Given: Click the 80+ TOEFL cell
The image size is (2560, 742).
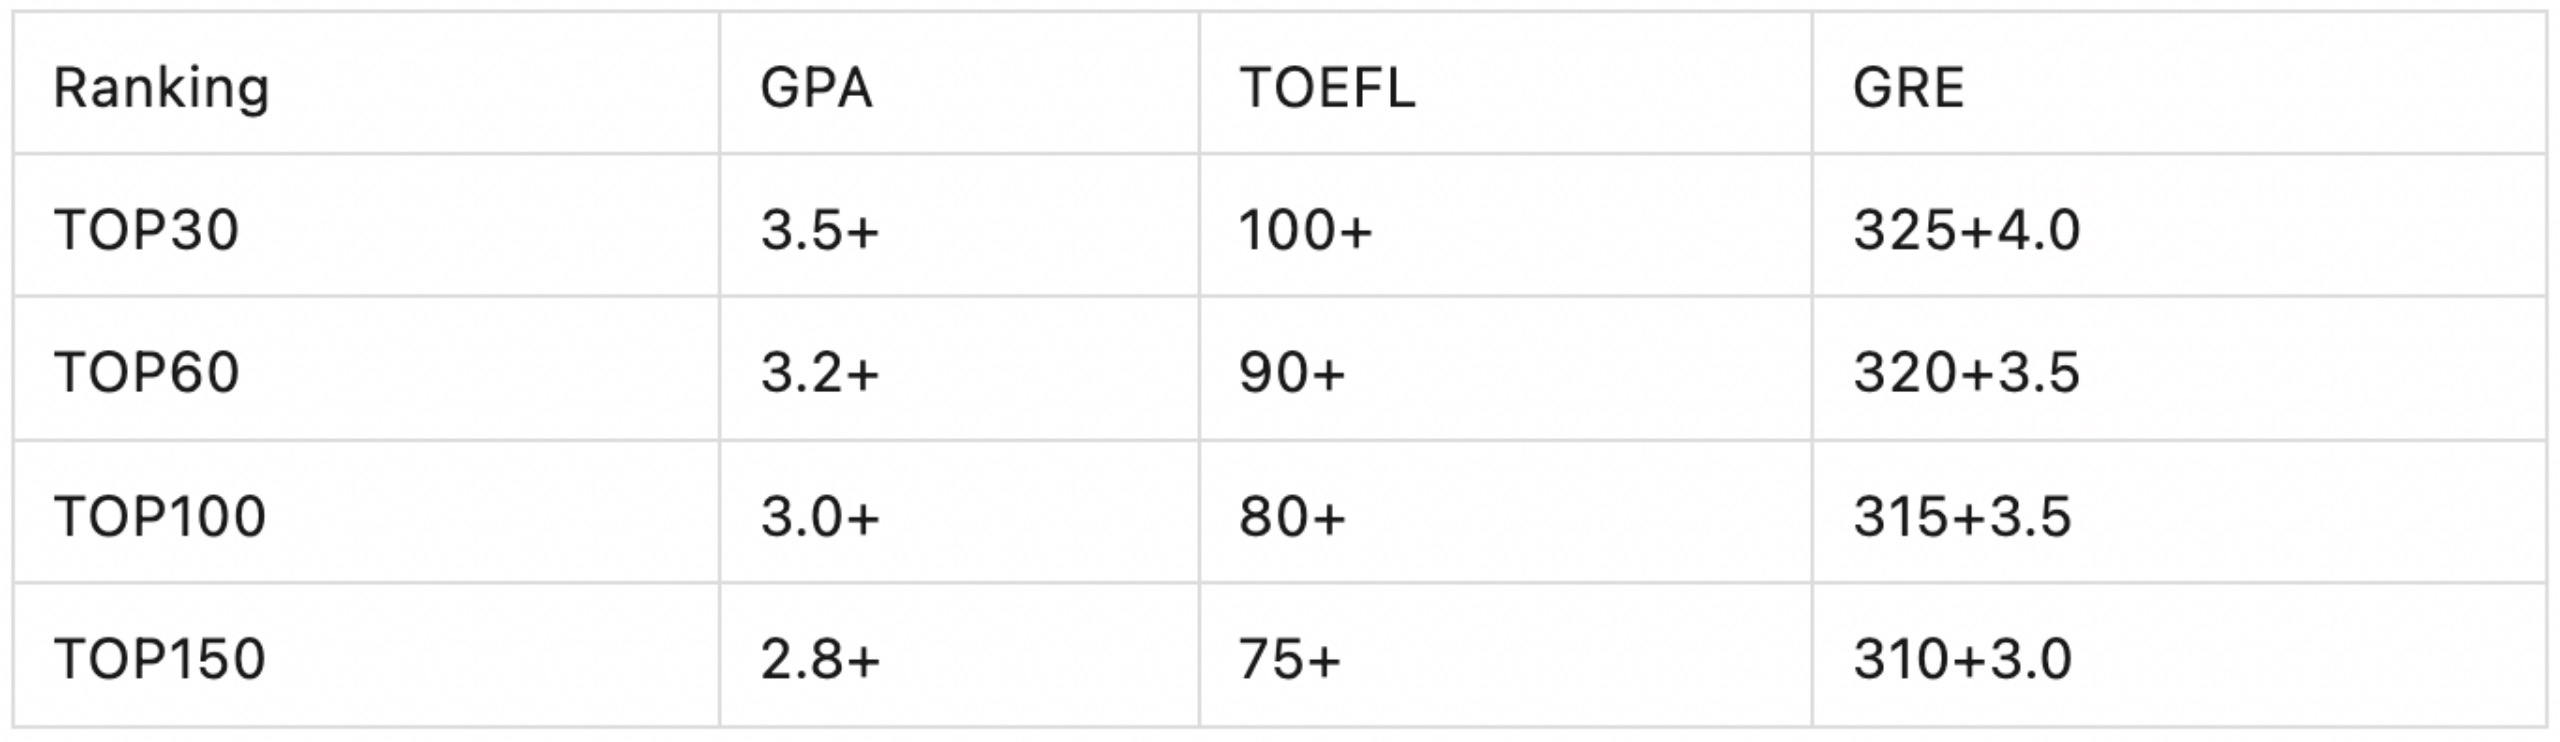Looking at the screenshot, I should click(x=1292, y=516).
